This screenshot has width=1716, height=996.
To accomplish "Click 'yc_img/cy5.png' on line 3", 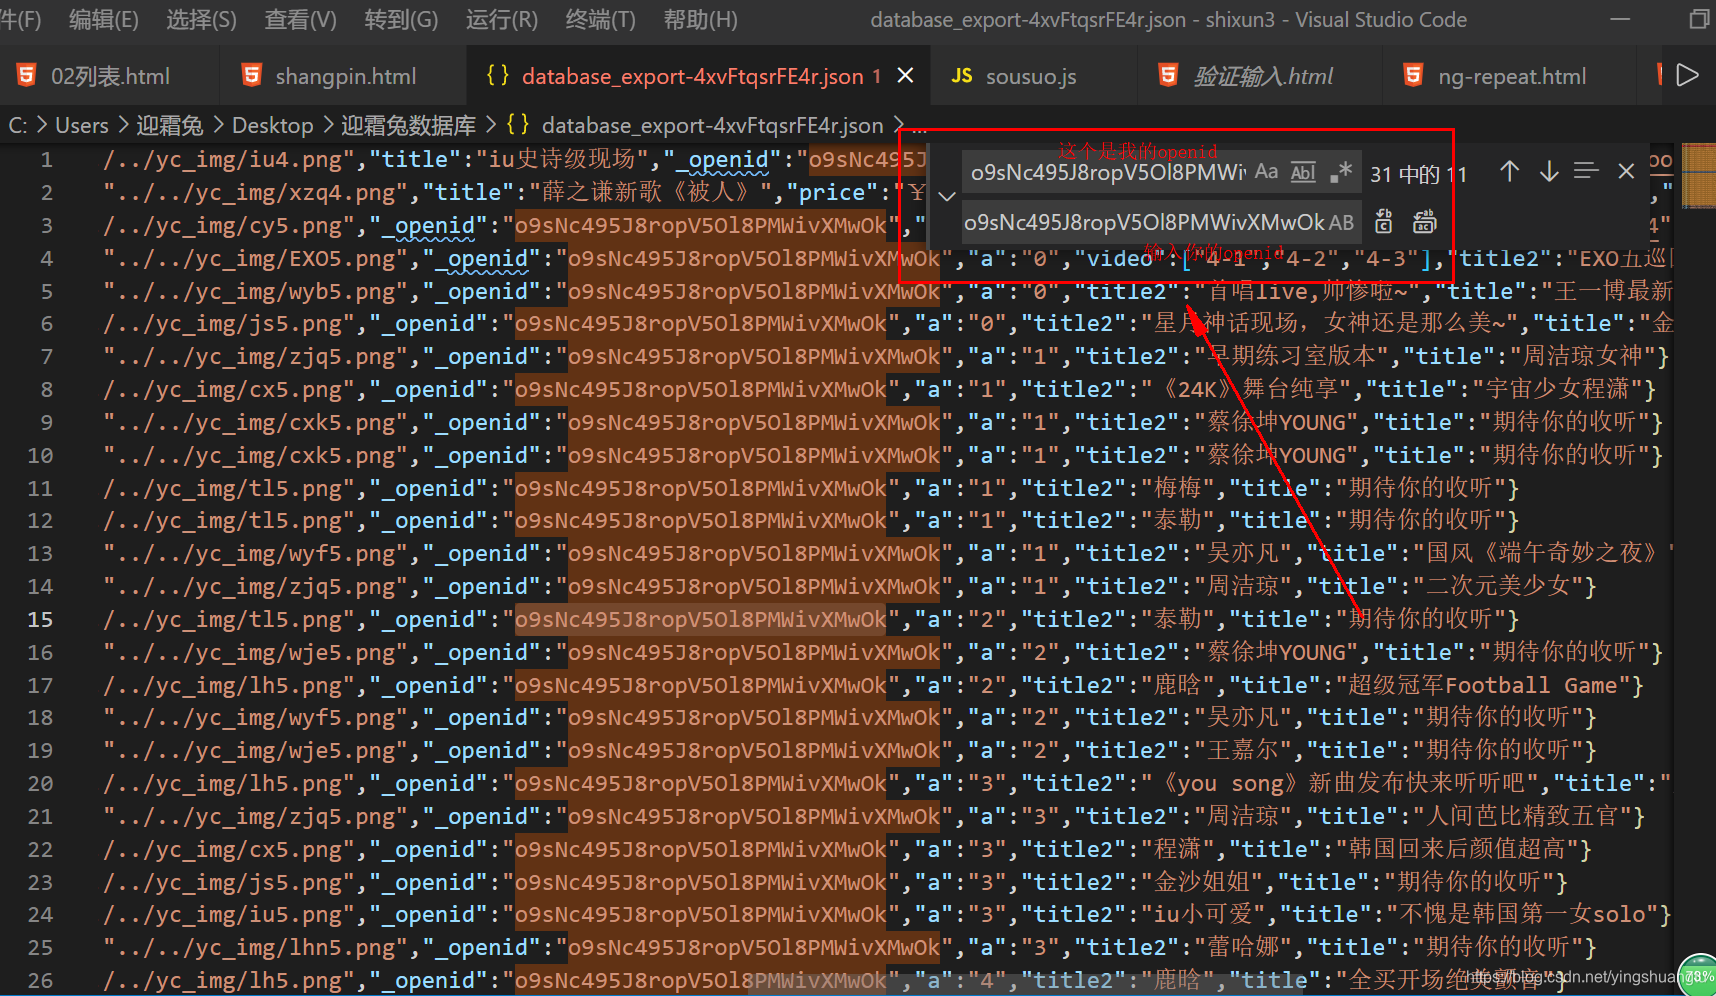I will pos(249,226).
